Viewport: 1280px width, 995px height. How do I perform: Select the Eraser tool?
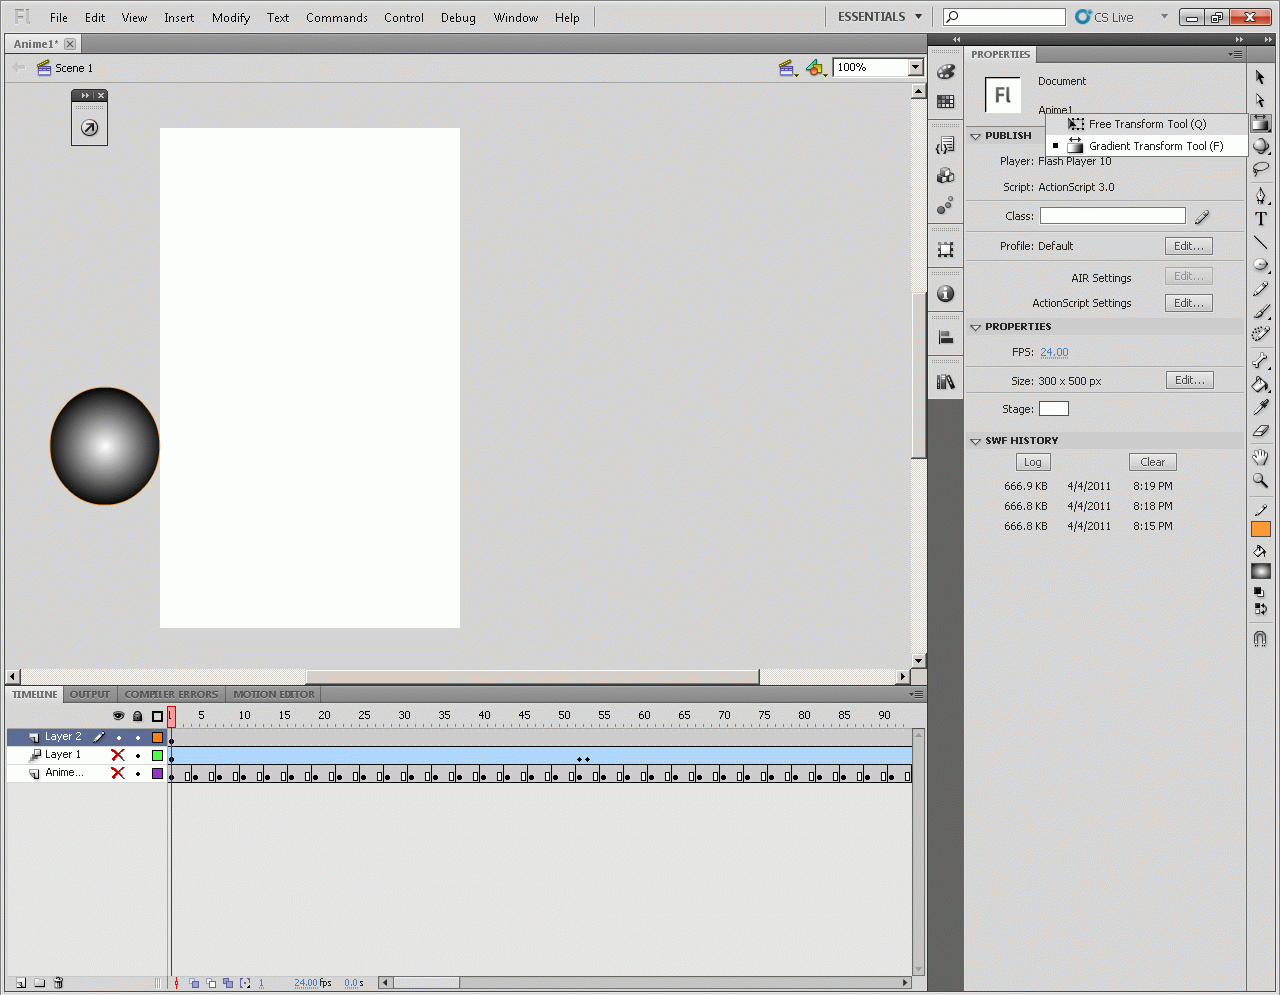coord(1260,430)
